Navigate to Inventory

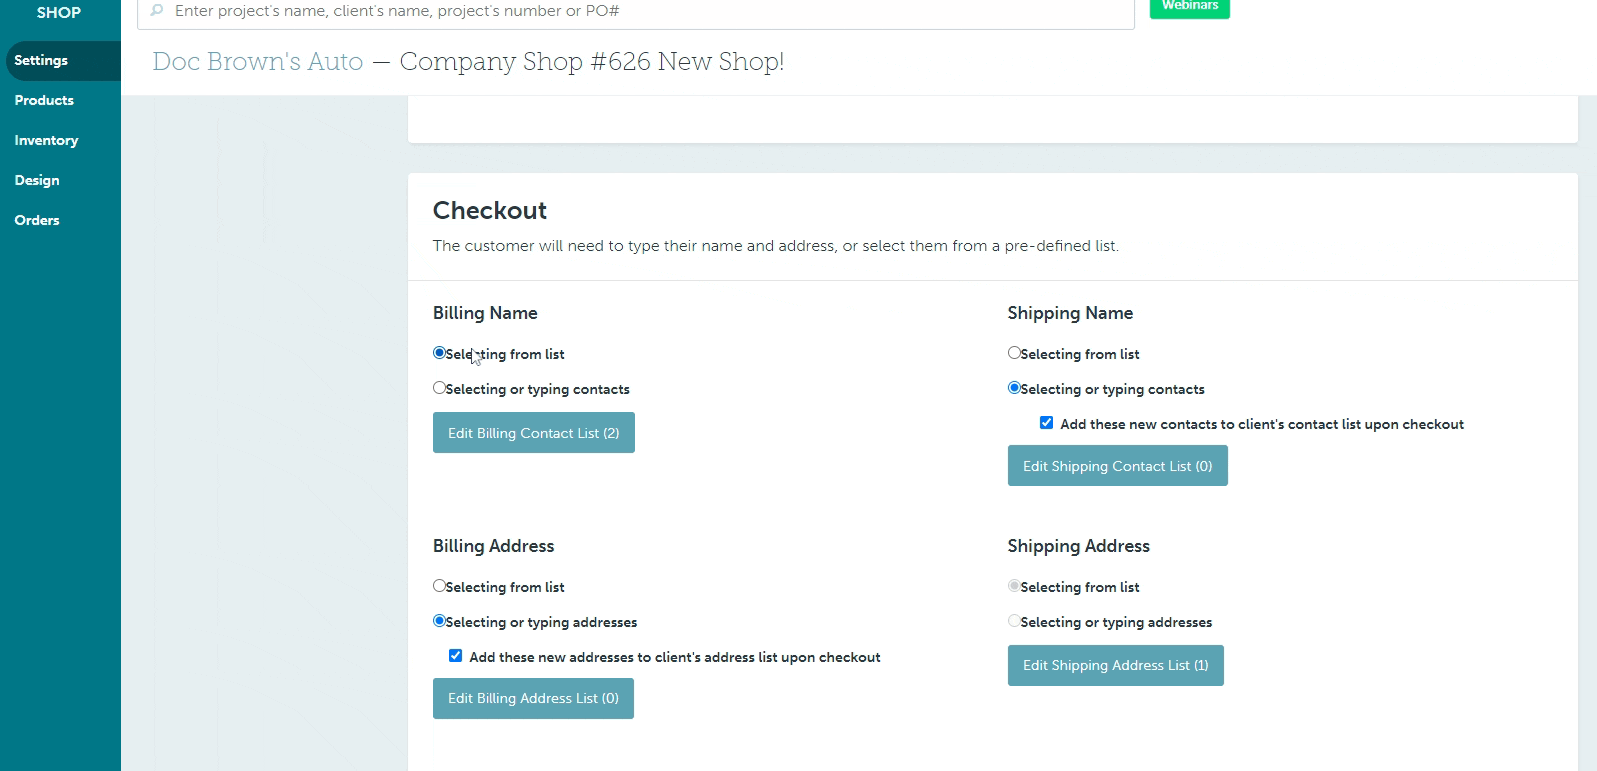[x=46, y=140]
